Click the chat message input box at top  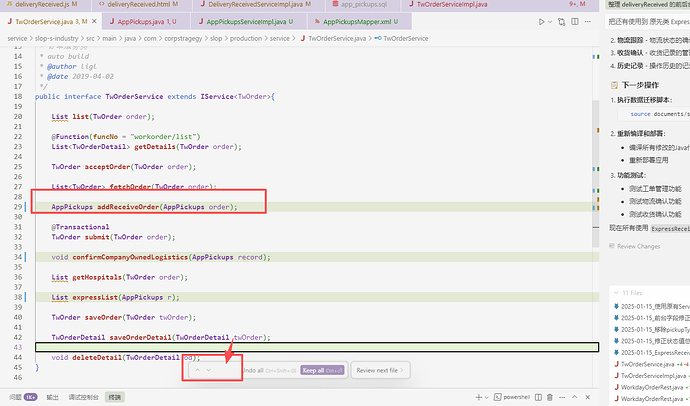[x=647, y=21]
